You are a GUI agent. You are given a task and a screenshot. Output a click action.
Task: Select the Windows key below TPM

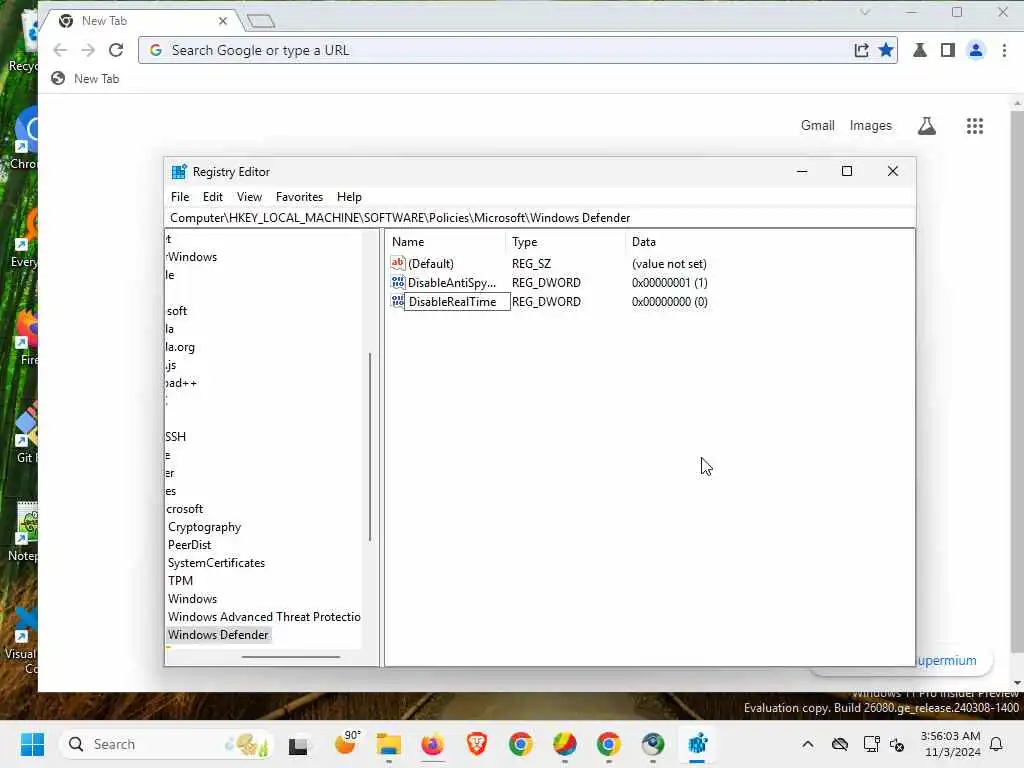click(x=192, y=599)
